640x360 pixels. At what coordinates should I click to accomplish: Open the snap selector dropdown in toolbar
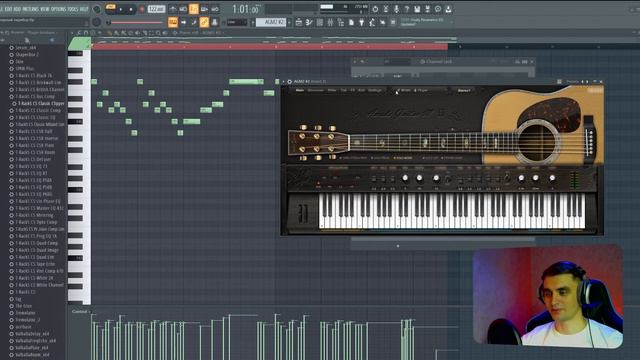(x=237, y=22)
